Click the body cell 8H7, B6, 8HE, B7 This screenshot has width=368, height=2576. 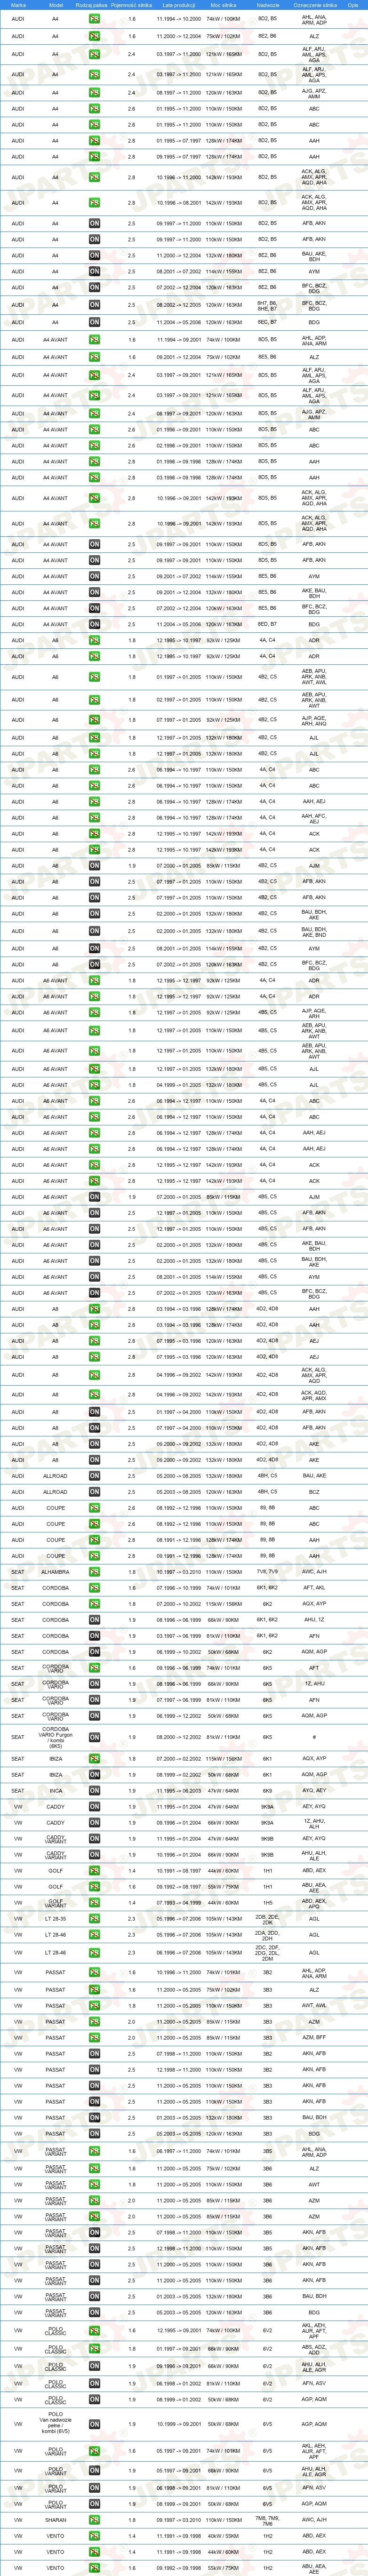[267, 305]
